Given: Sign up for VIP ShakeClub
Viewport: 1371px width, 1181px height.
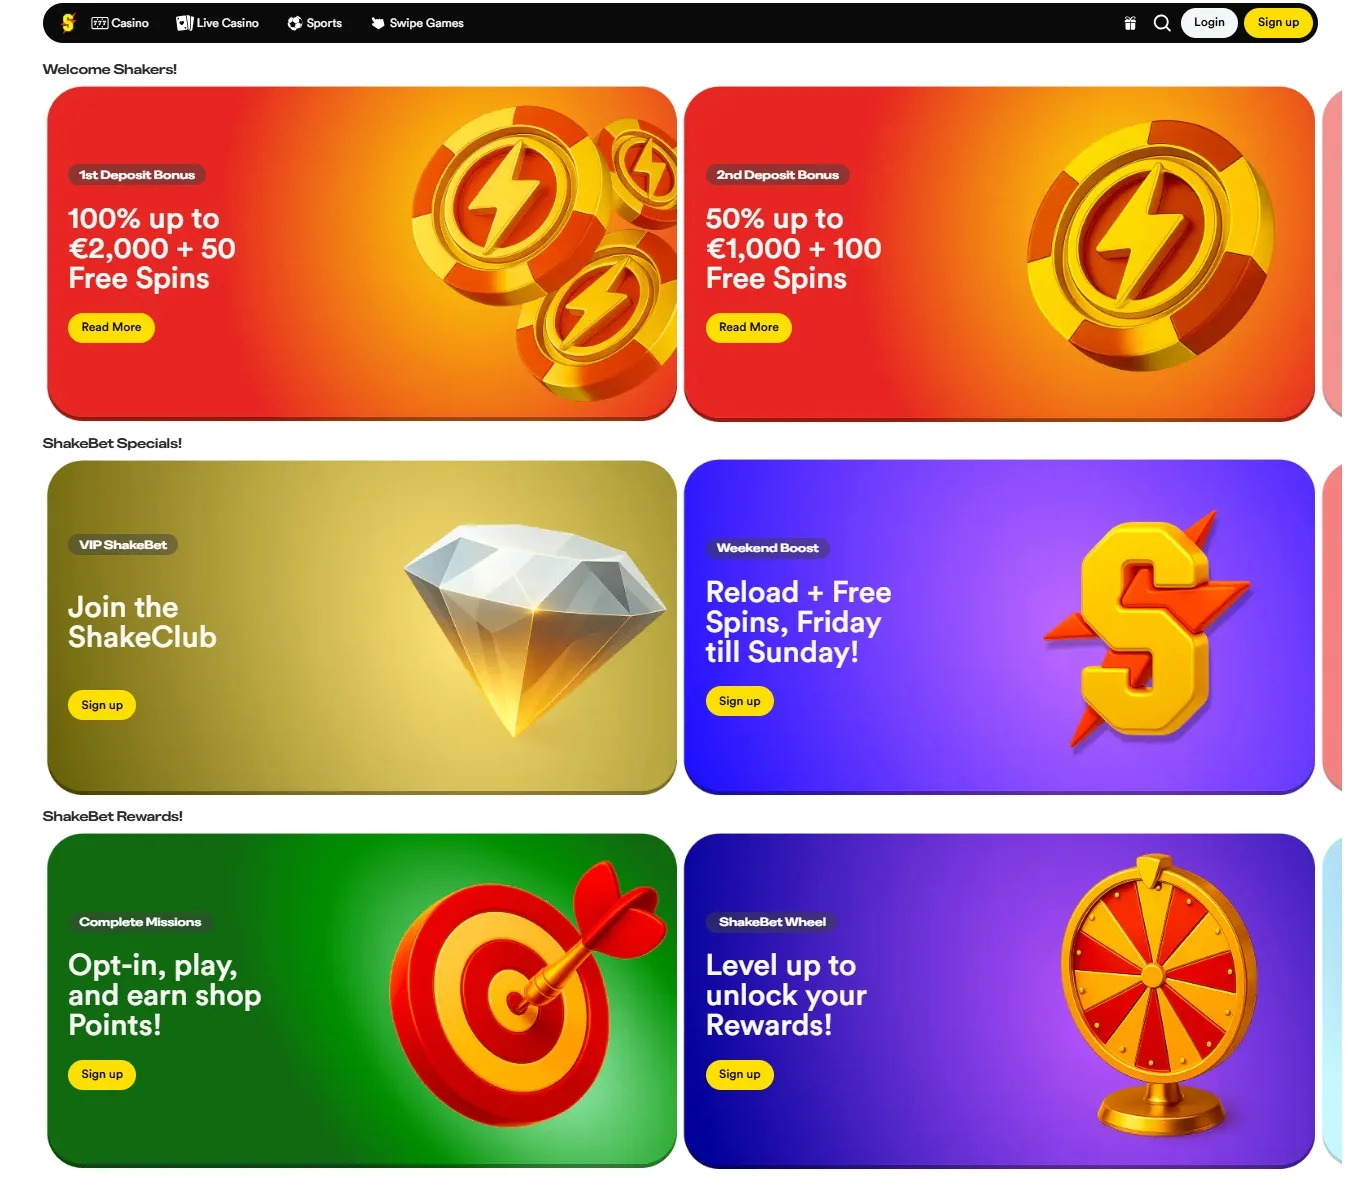Looking at the screenshot, I should pos(102,705).
